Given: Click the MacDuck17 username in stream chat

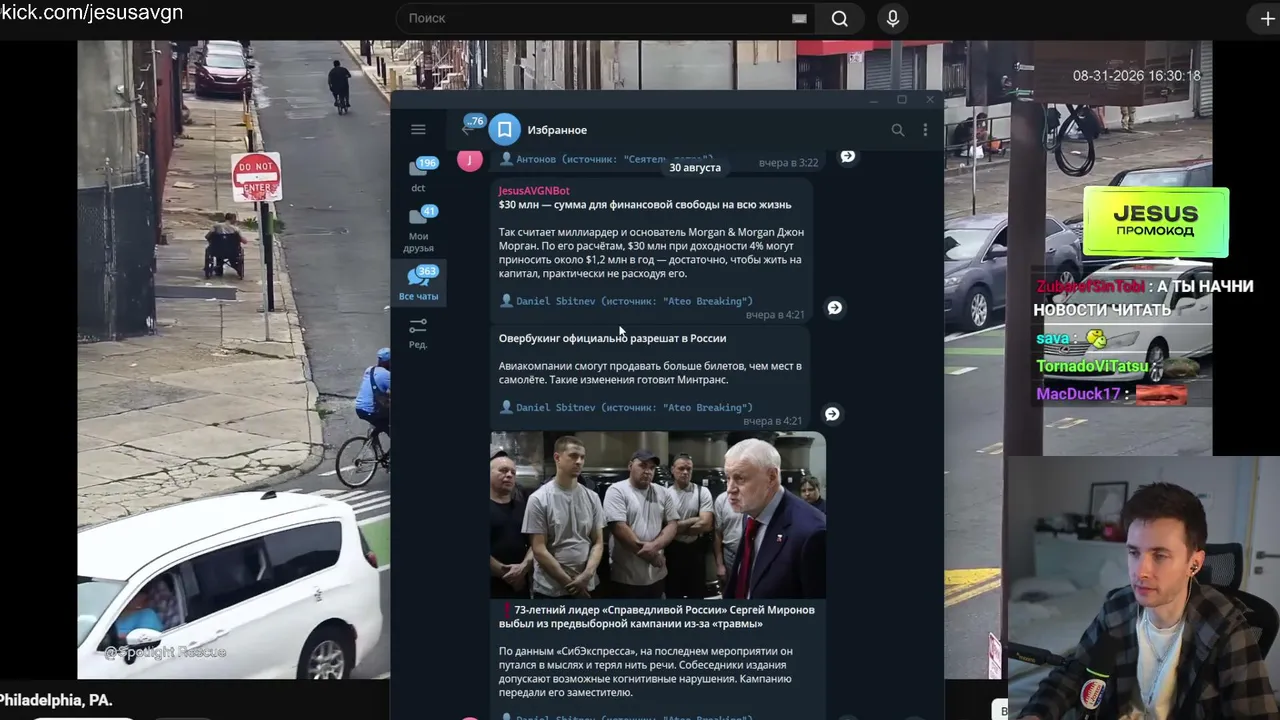Looking at the screenshot, I should tap(1078, 394).
